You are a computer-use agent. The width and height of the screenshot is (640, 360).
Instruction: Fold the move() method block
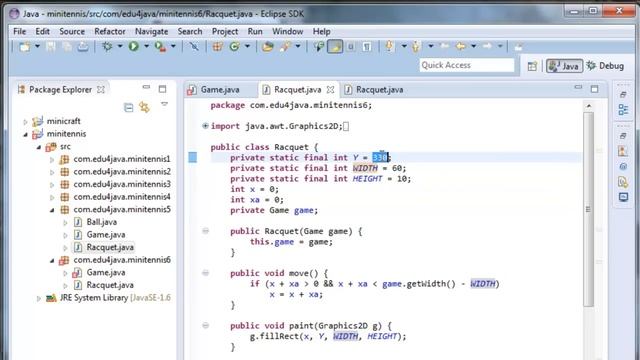tap(205, 273)
